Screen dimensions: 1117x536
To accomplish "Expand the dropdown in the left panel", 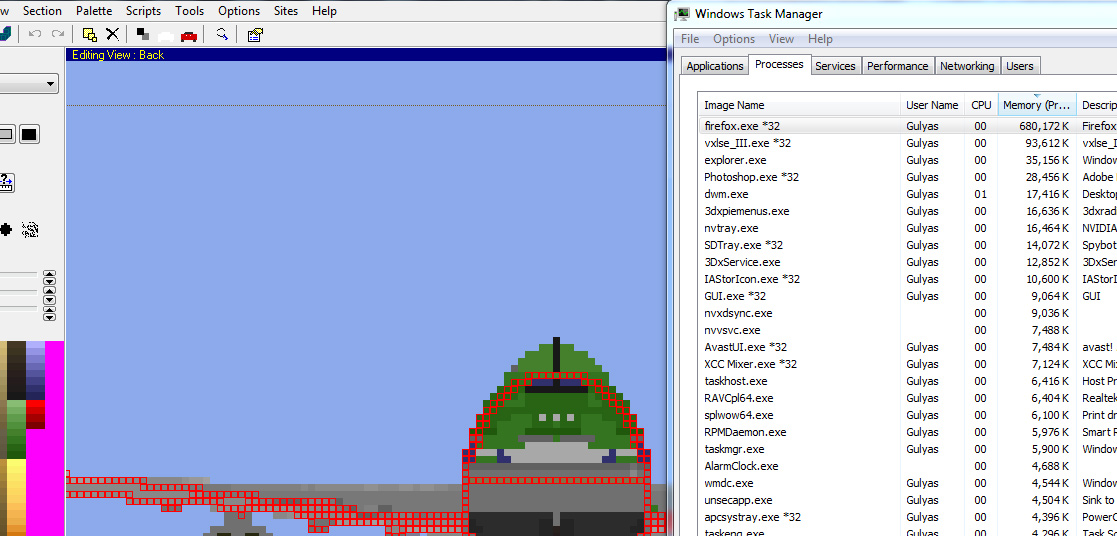I will pos(50,85).
